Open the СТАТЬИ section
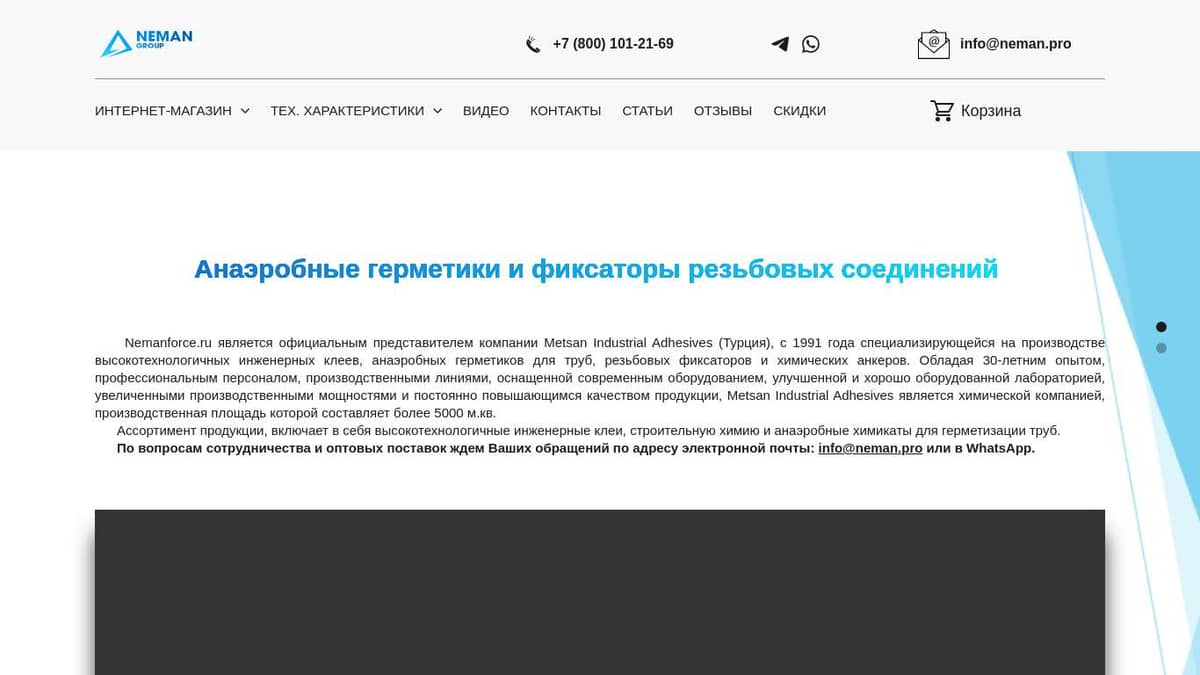Image resolution: width=1200 pixels, height=675 pixels. (647, 111)
